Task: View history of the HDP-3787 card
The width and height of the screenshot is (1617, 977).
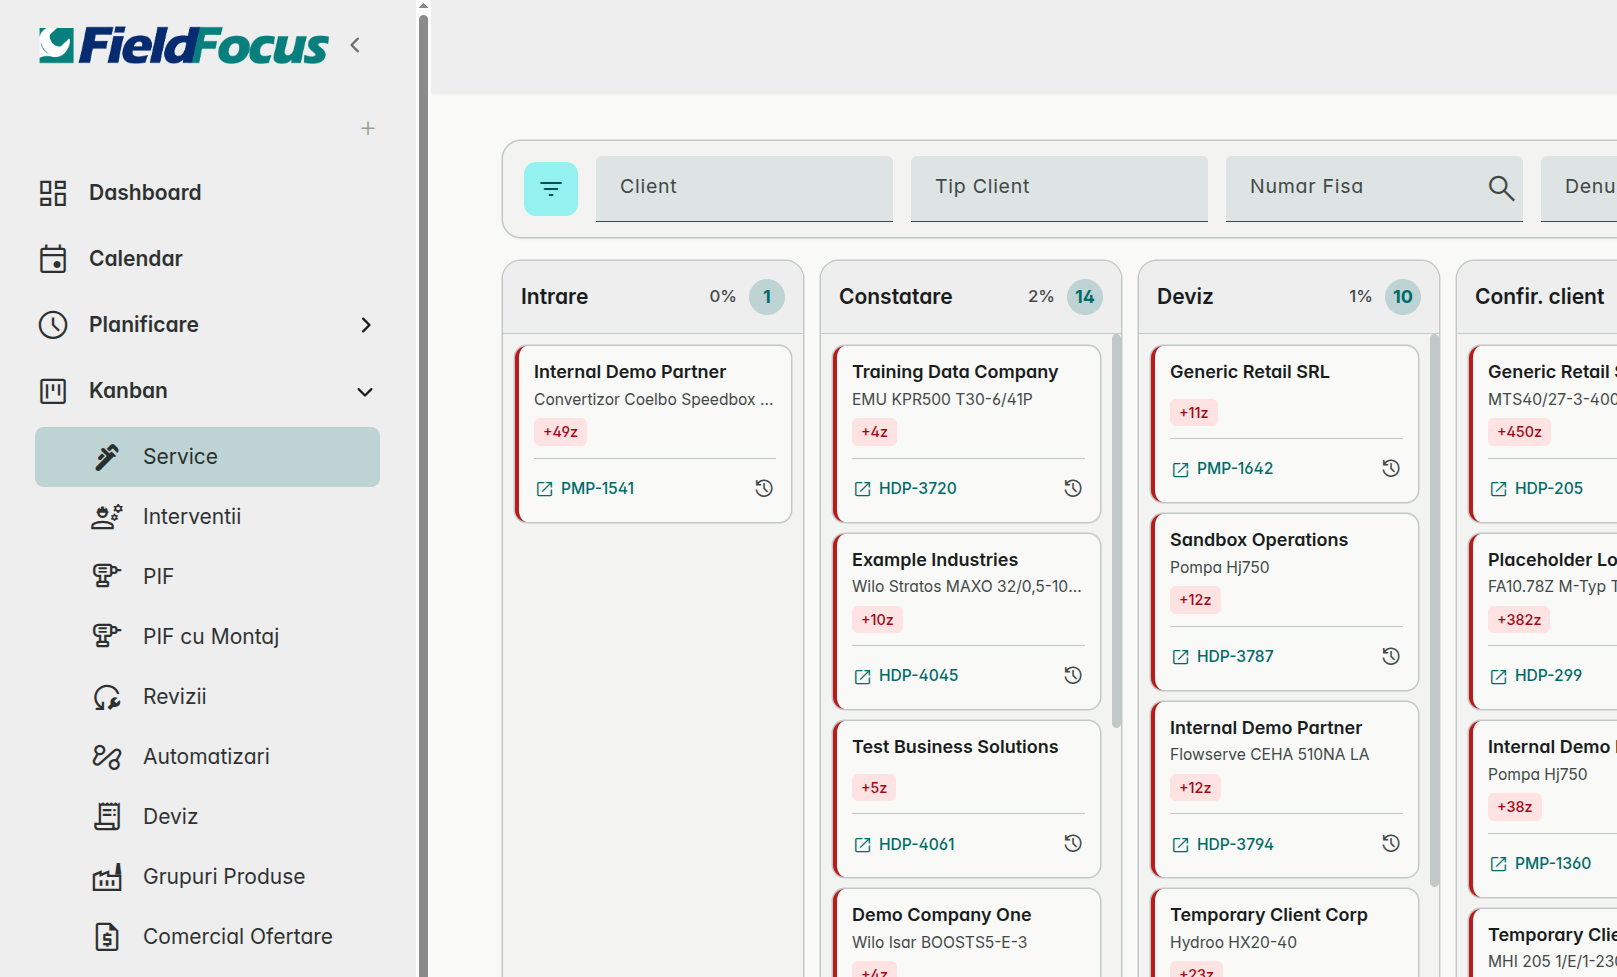Action: [x=1391, y=656]
